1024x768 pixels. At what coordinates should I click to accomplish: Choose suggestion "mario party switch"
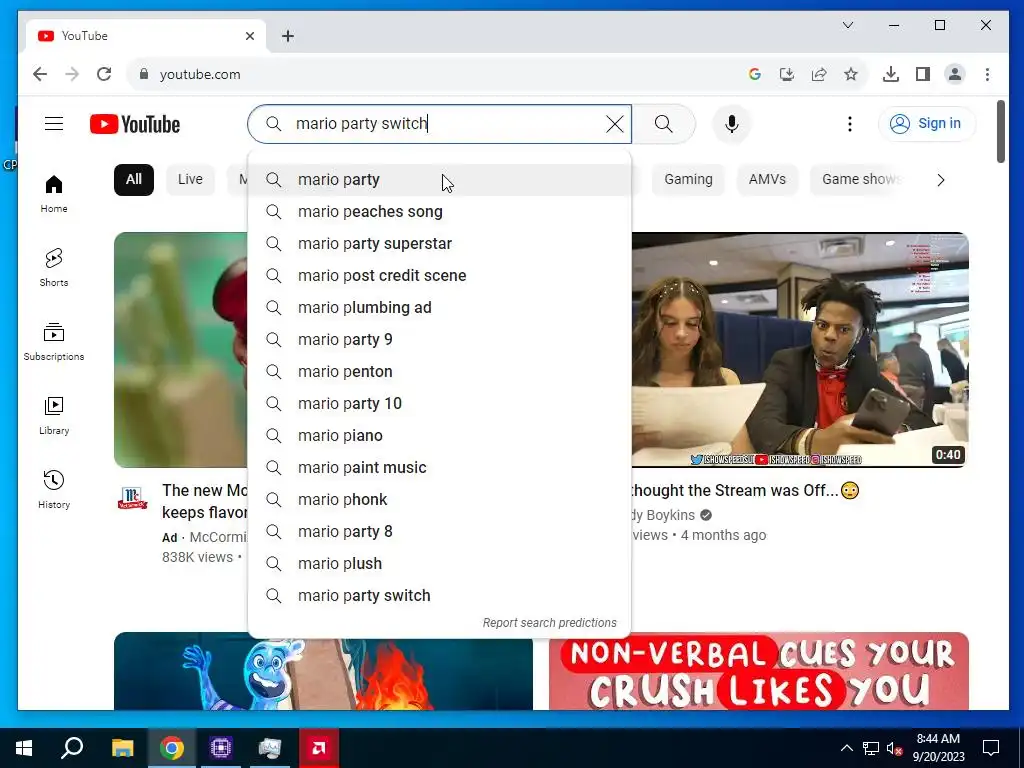point(440,596)
